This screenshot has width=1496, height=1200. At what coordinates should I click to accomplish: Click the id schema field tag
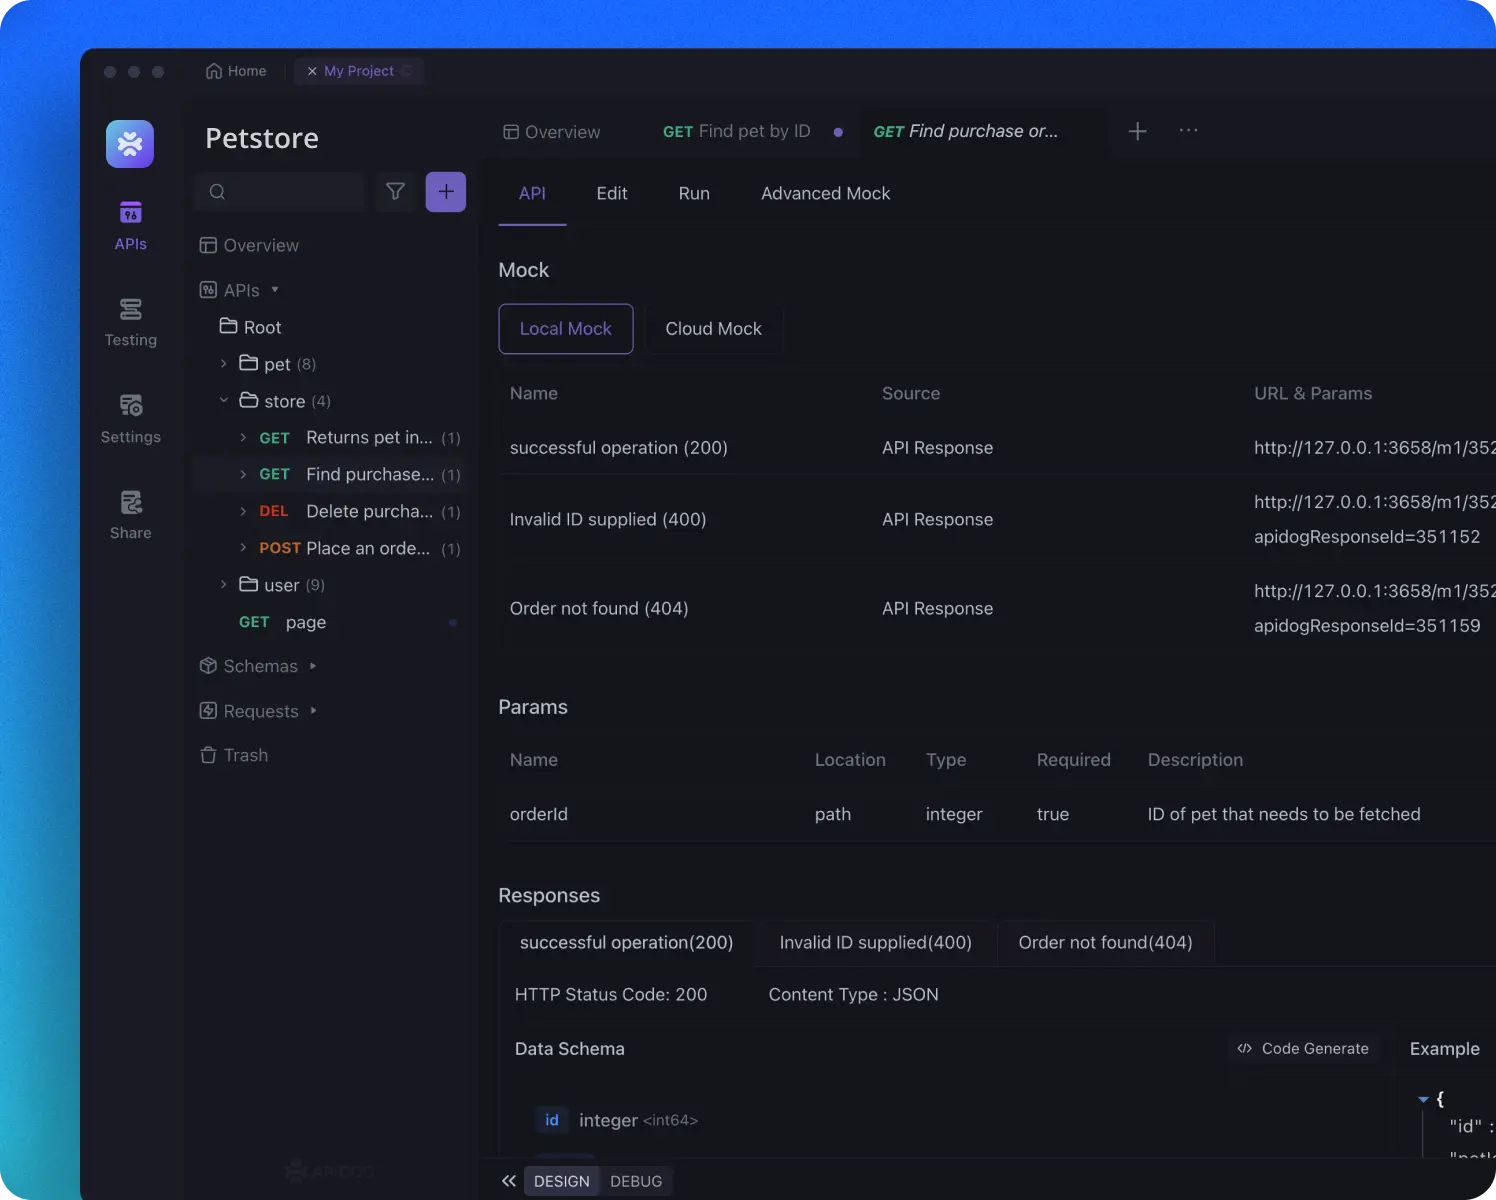pos(552,1120)
